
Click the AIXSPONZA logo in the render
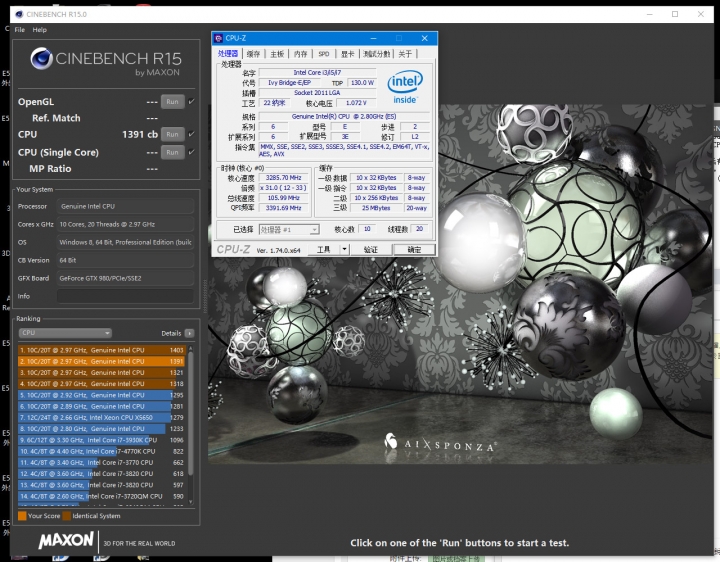[x=440, y=444]
